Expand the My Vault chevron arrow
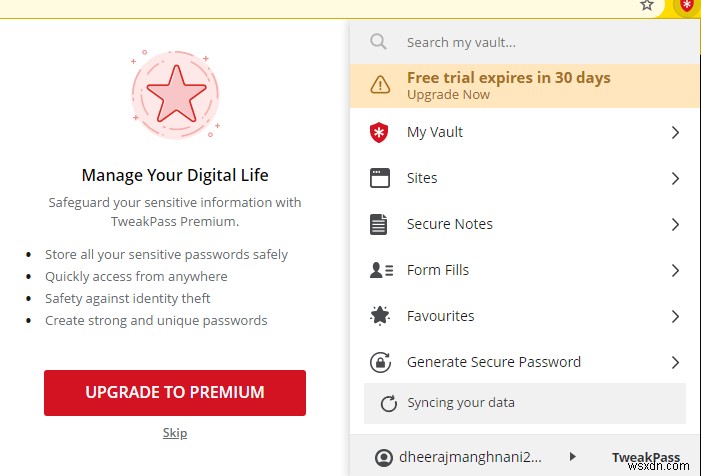 click(x=675, y=132)
